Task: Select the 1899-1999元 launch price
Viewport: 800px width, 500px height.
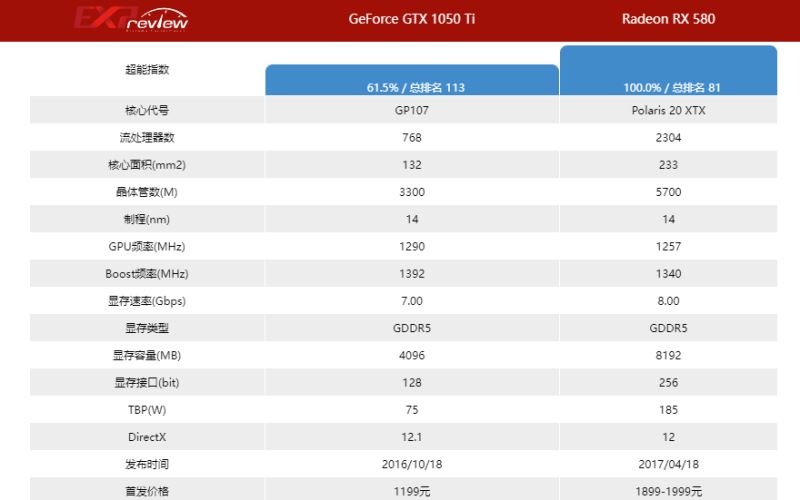Action: tap(668, 492)
